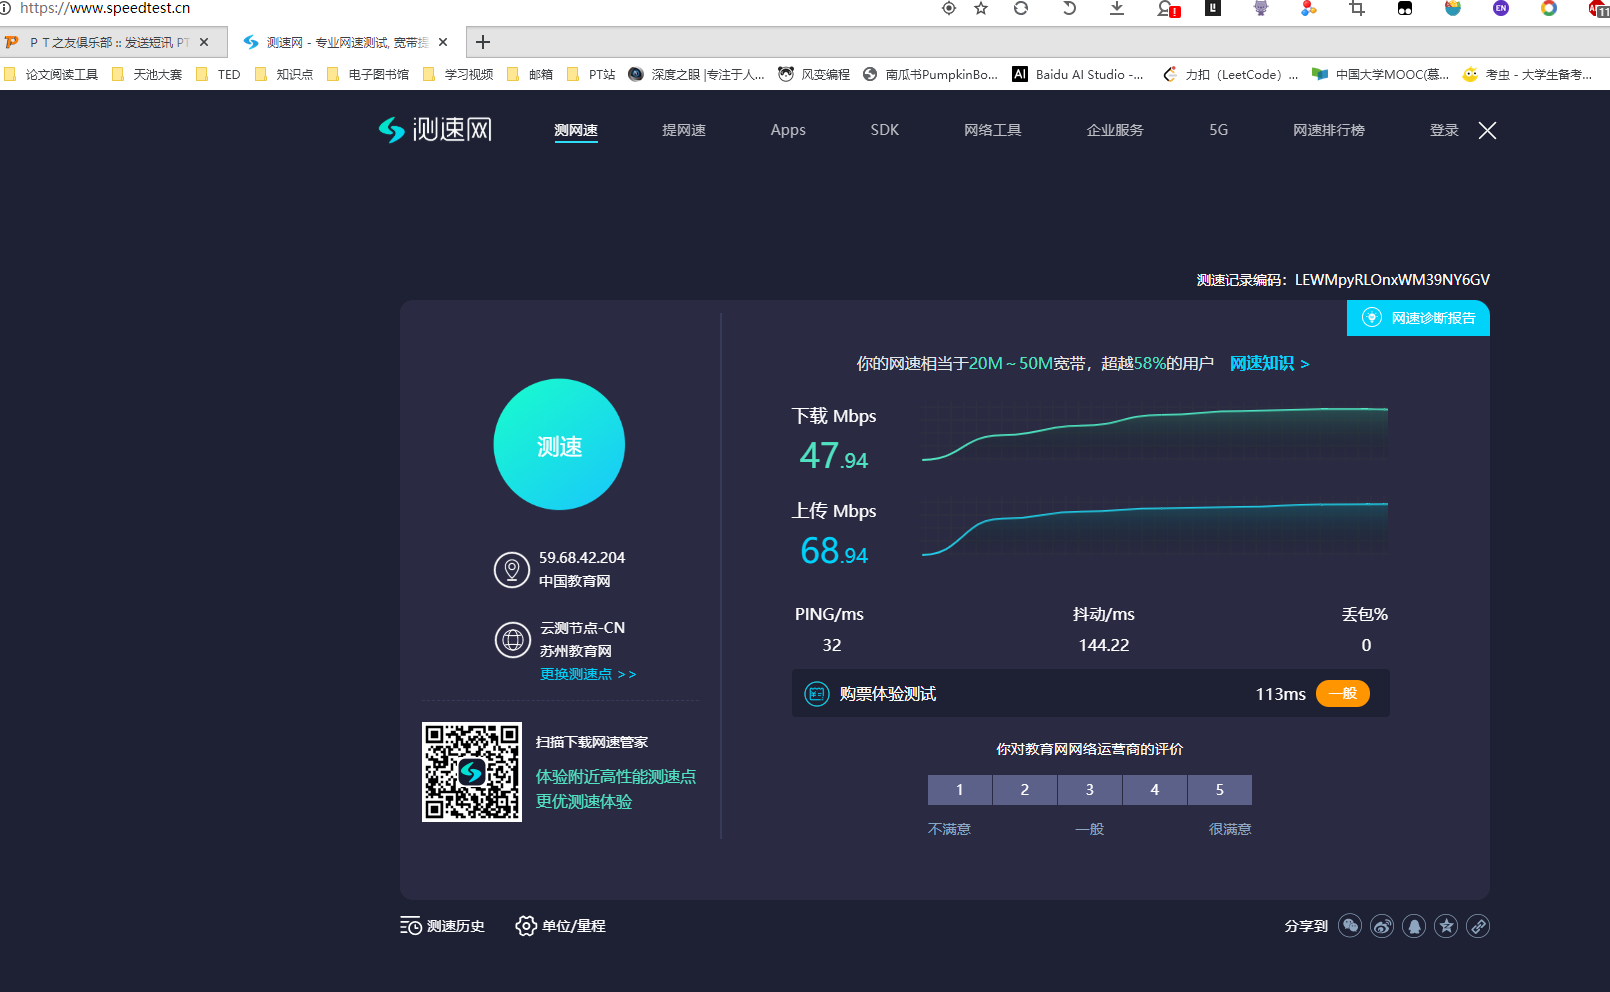The width and height of the screenshot is (1610, 992).
Task: Bookmark page with star icon
Action: pos(981,8)
